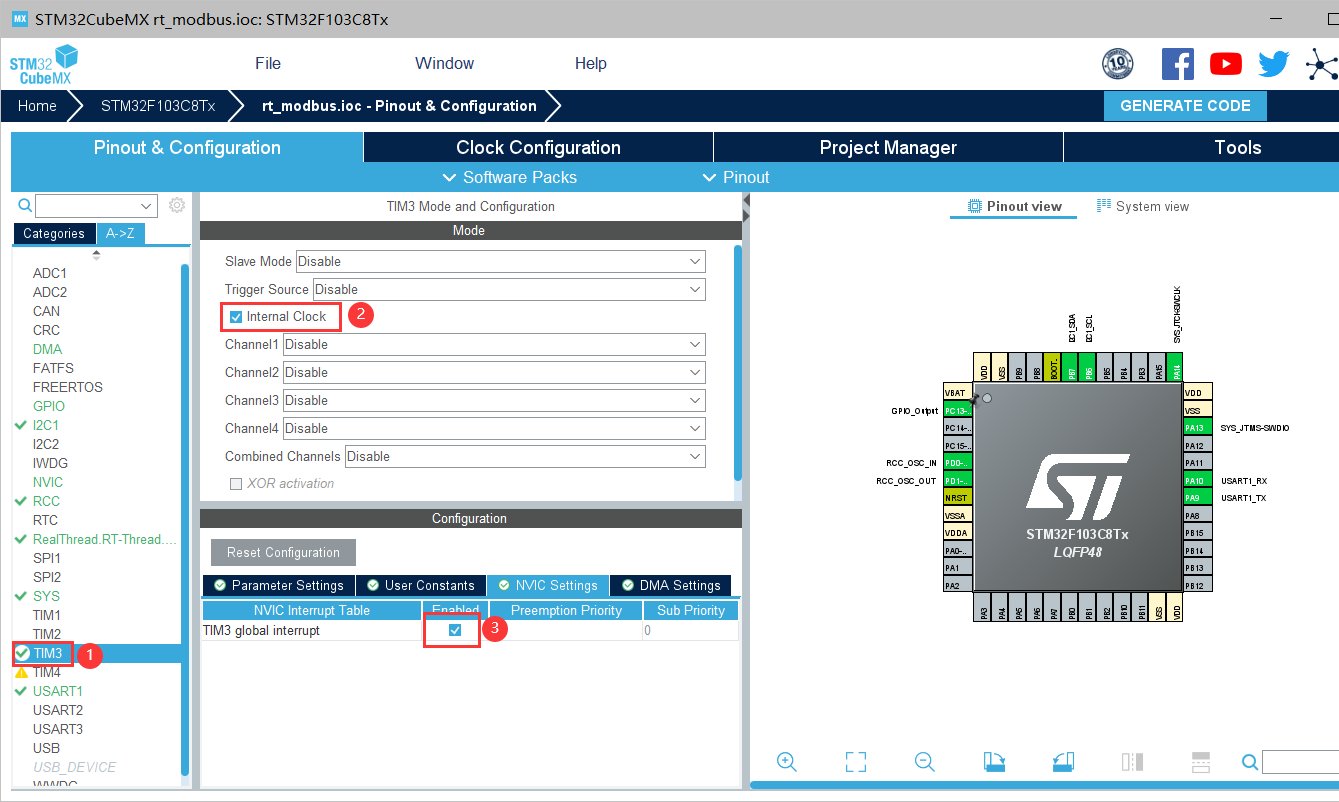The image size is (1339, 802).
Task: Select TIM4 in the peripheral list
Action: (47, 672)
